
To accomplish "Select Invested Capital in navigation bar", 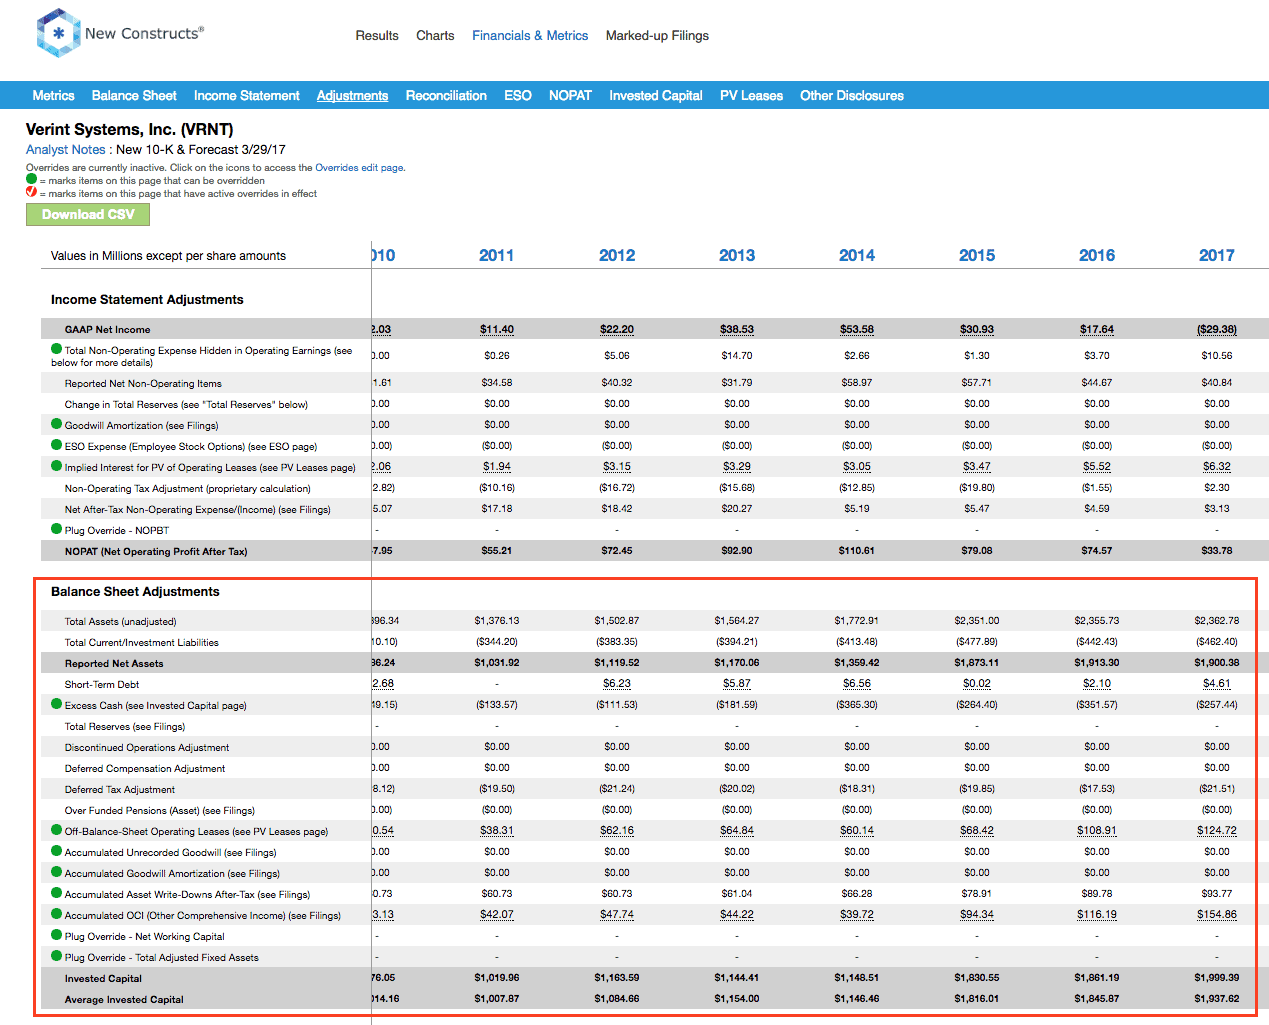I will pyautogui.click(x=656, y=95).
